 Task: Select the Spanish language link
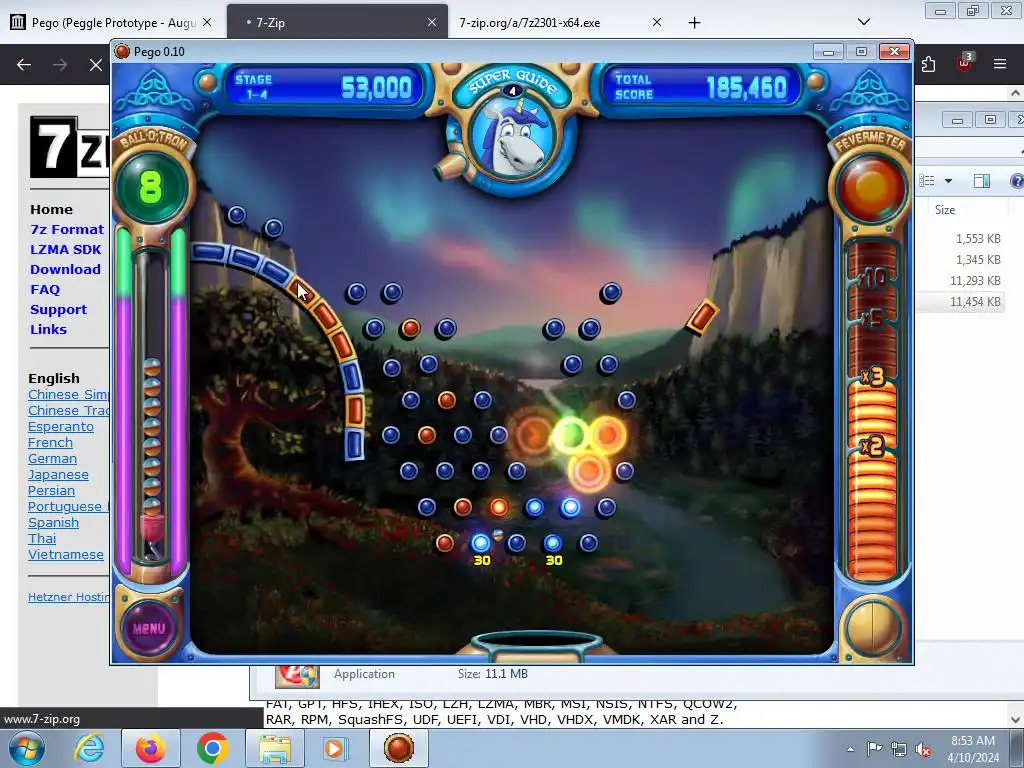point(53,523)
